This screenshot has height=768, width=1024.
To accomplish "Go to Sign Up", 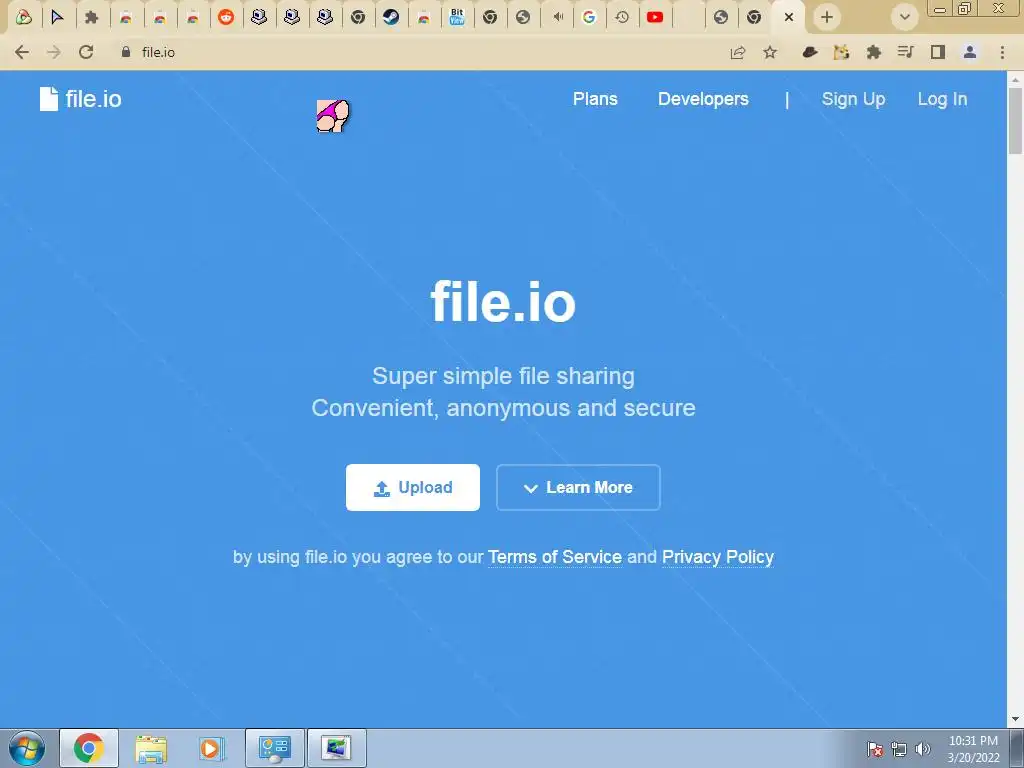I will 854,99.
